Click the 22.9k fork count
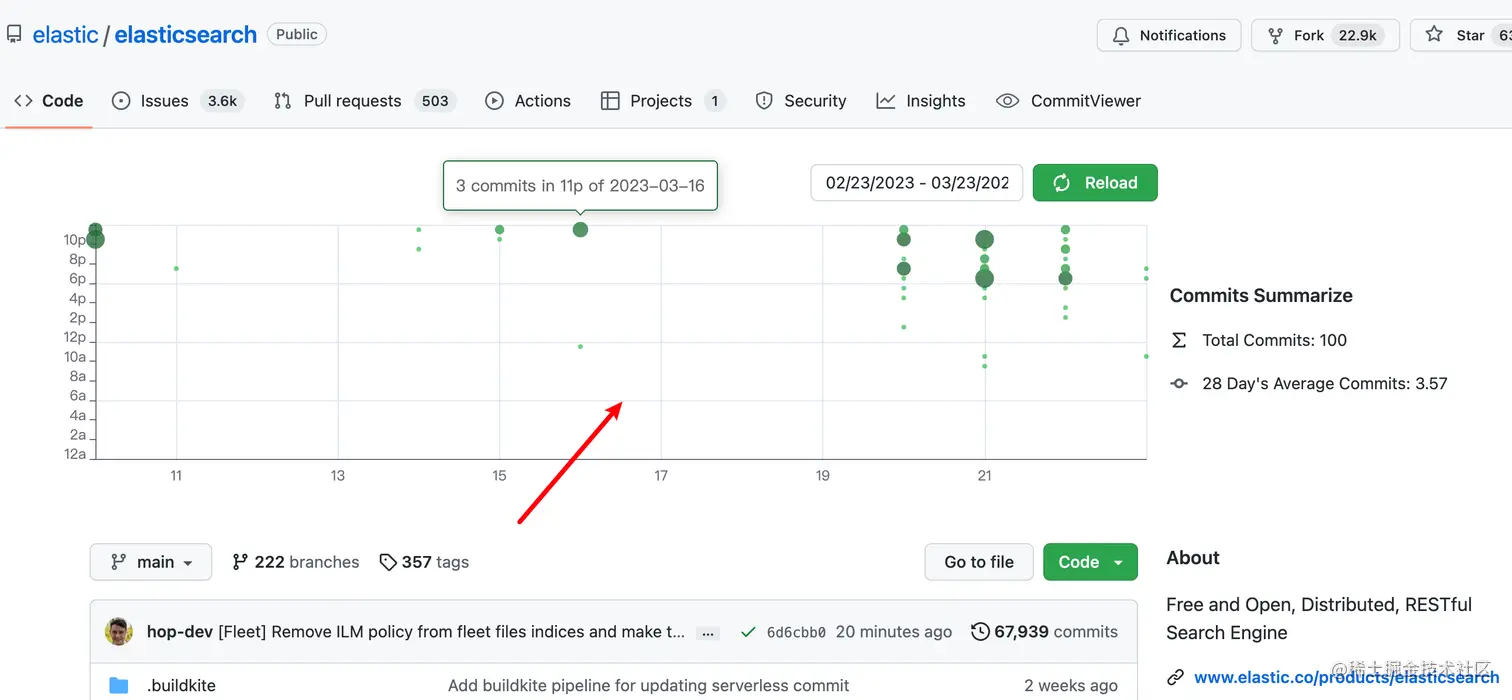 pos(1358,35)
